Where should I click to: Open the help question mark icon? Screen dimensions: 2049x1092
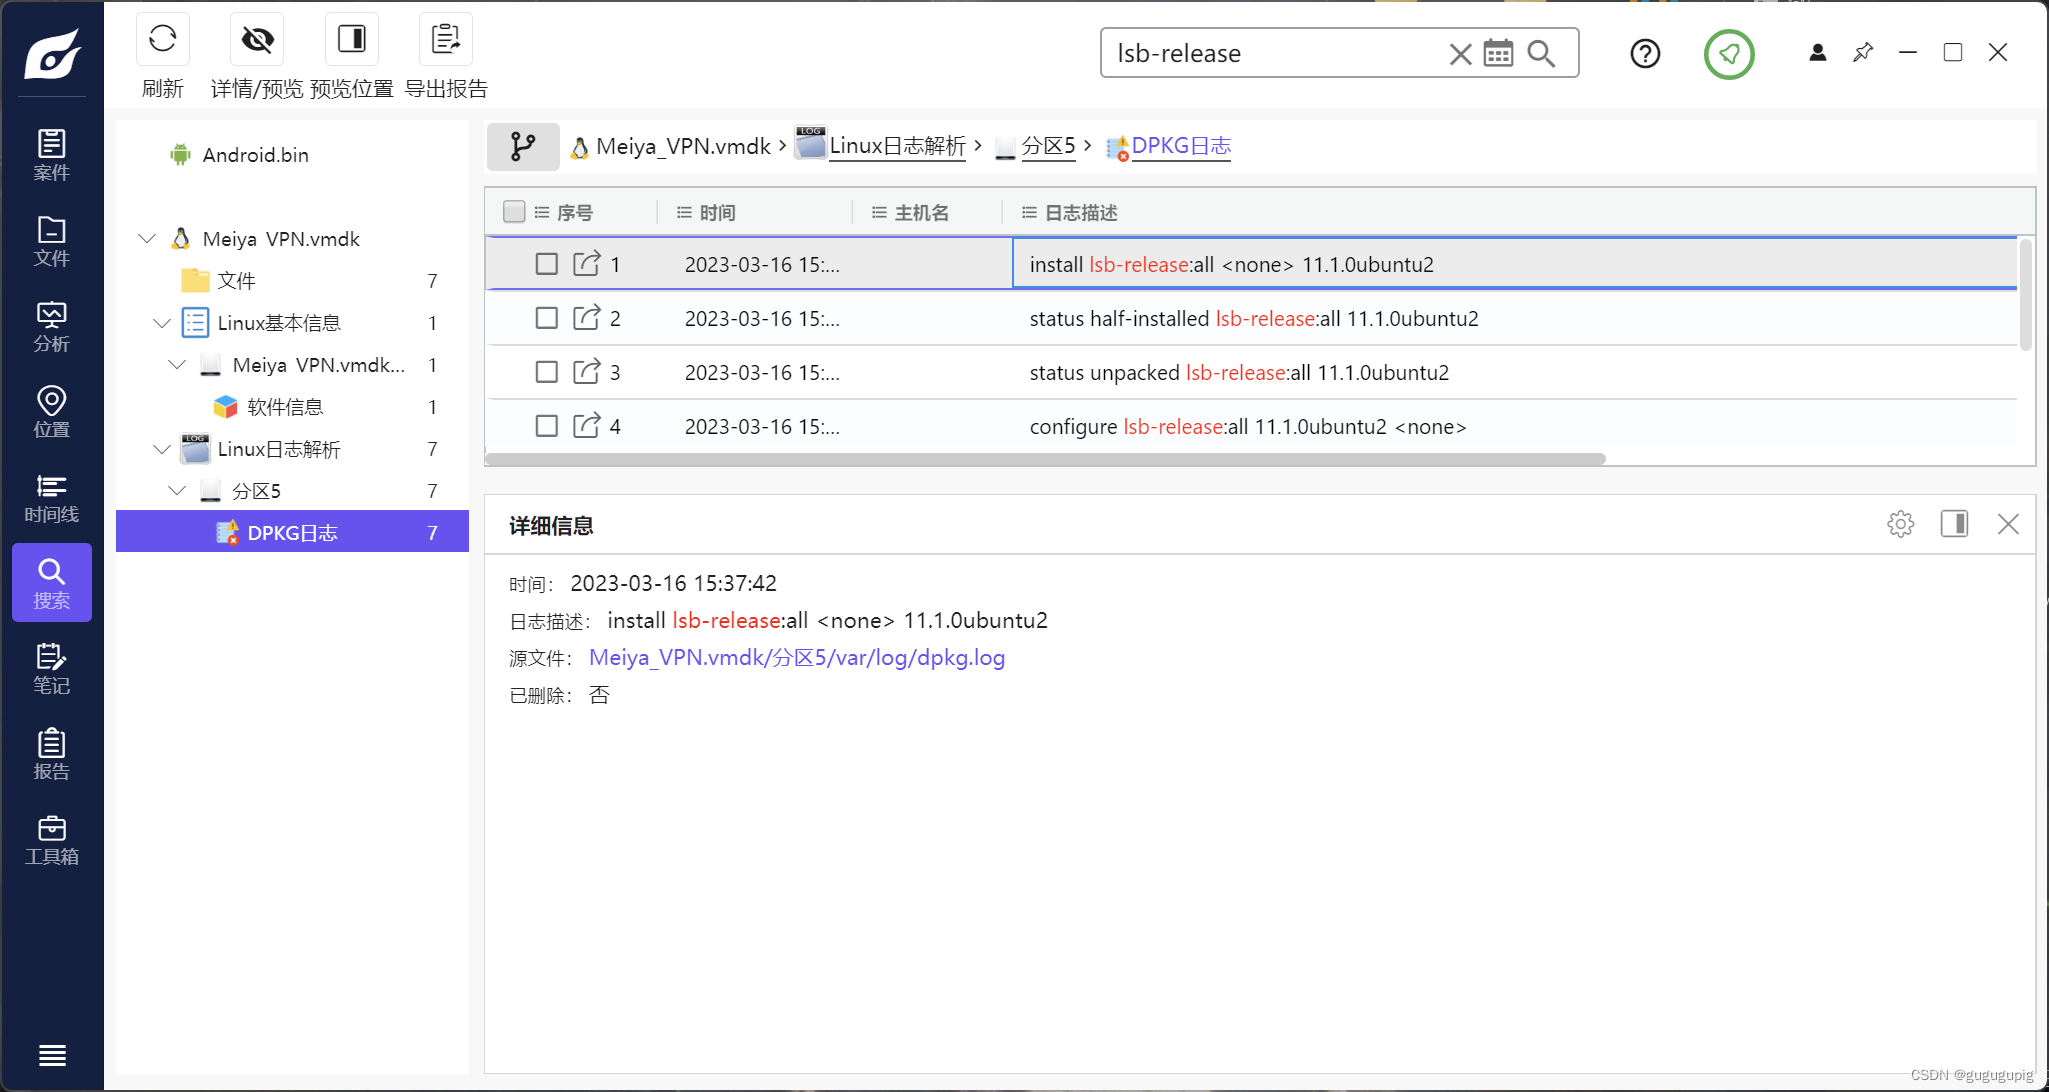[1645, 53]
